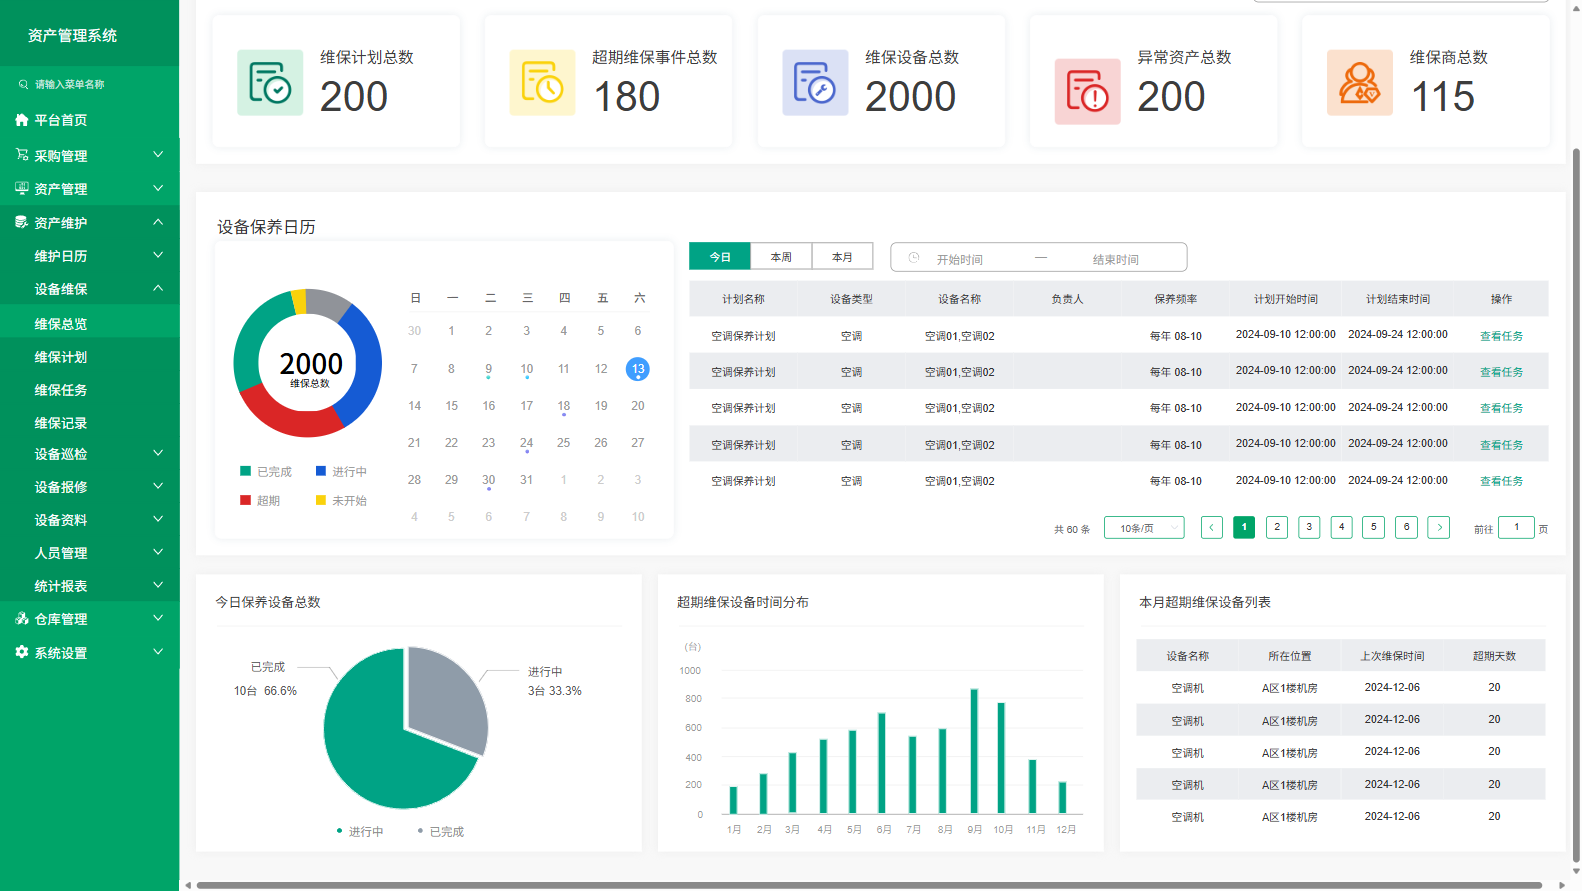Click the maintenance plan total icon
The width and height of the screenshot is (1590, 891).
tap(270, 83)
